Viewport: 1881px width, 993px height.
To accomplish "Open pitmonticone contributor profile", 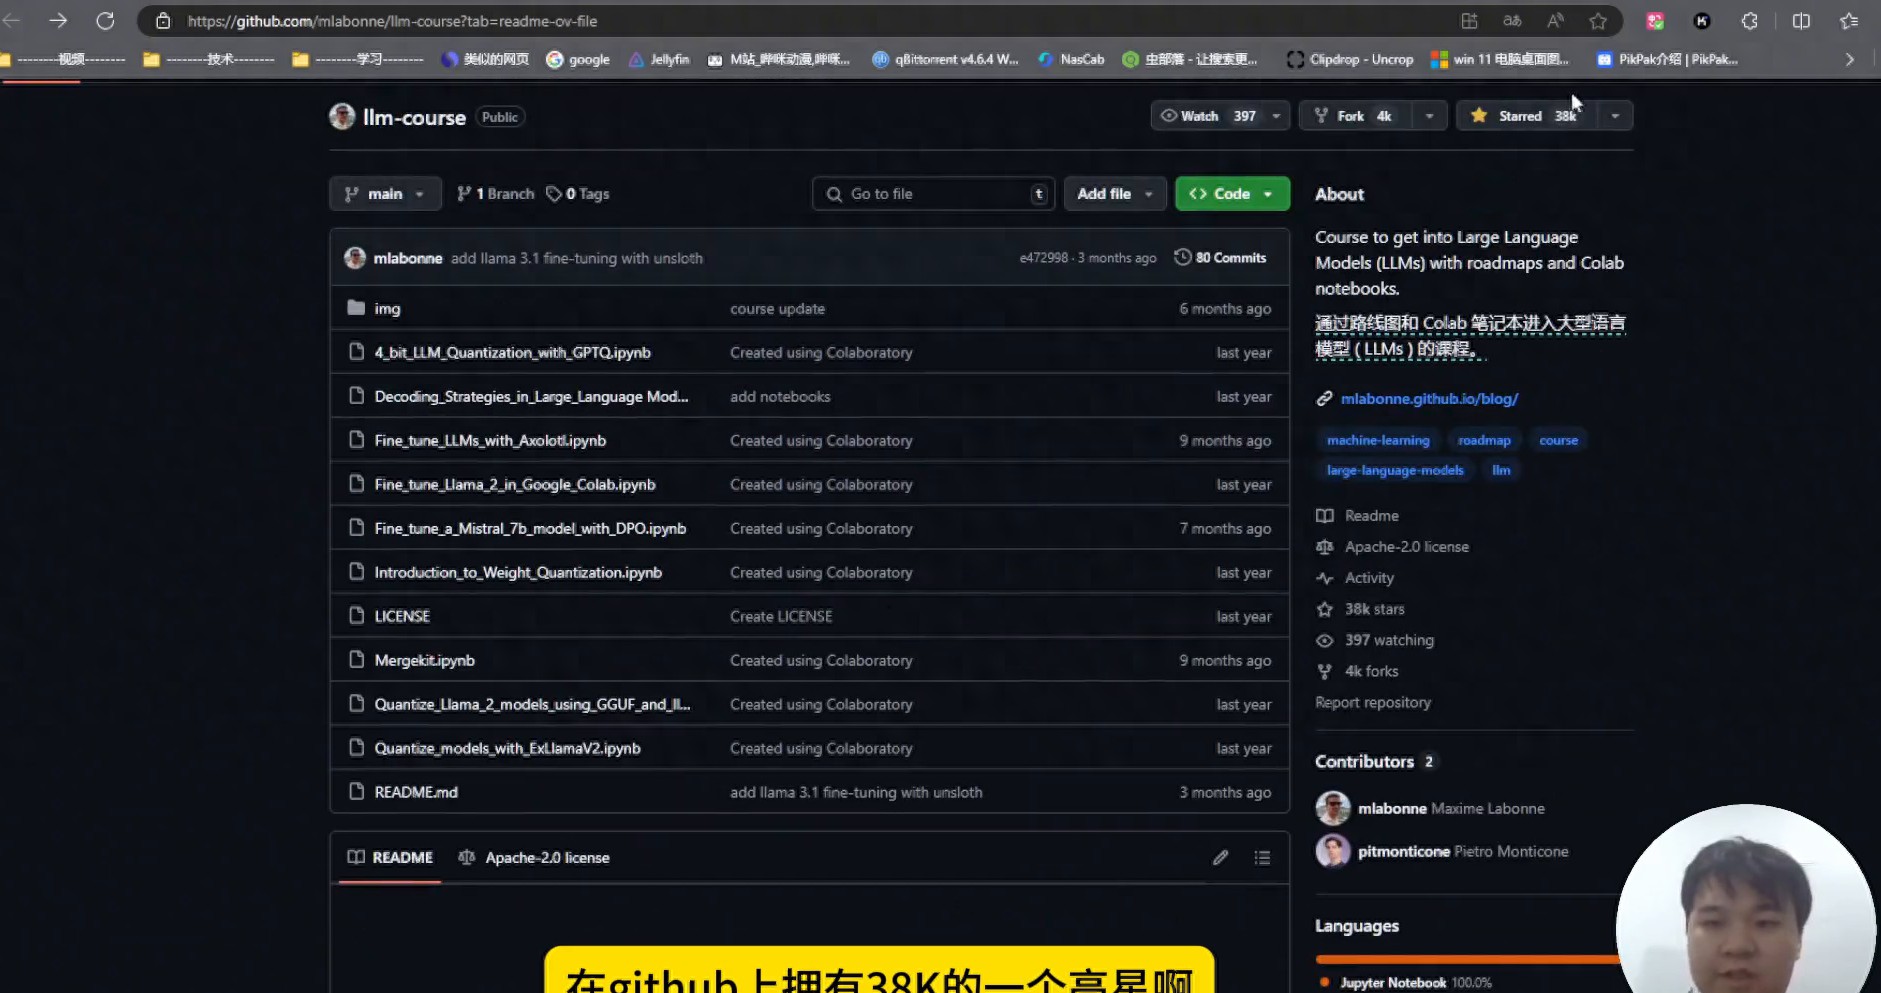I will point(1403,852).
